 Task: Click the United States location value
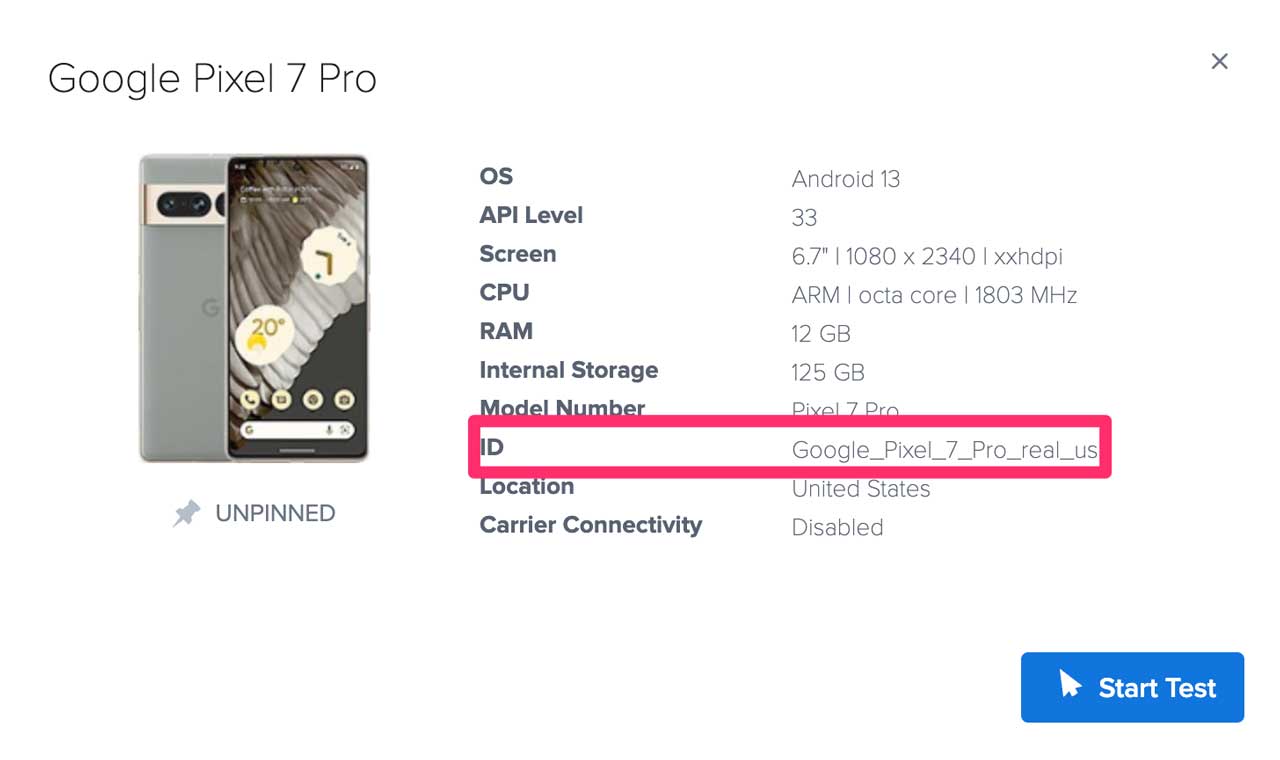click(x=861, y=489)
